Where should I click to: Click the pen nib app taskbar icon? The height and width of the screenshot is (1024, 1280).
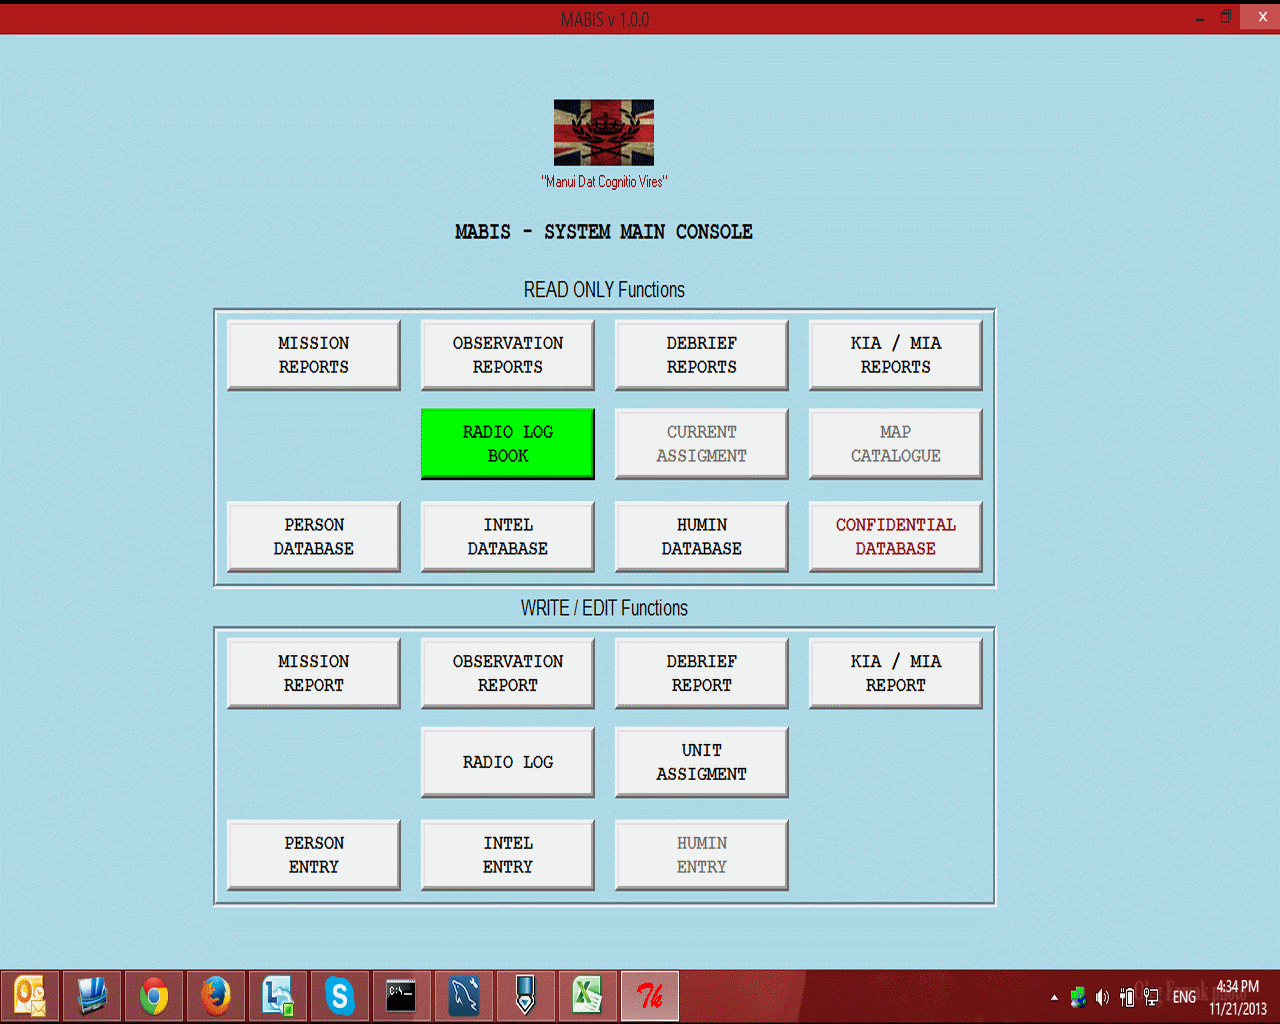pos(526,996)
